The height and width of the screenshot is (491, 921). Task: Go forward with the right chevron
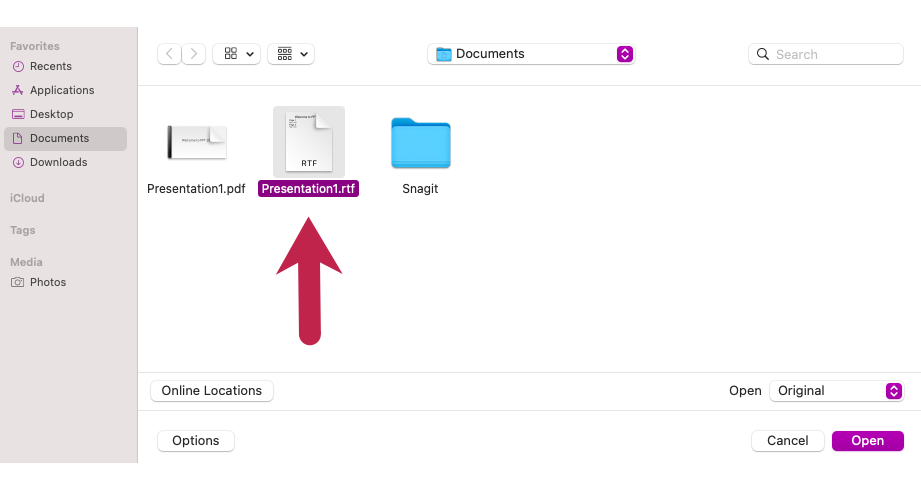(x=194, y=54)
